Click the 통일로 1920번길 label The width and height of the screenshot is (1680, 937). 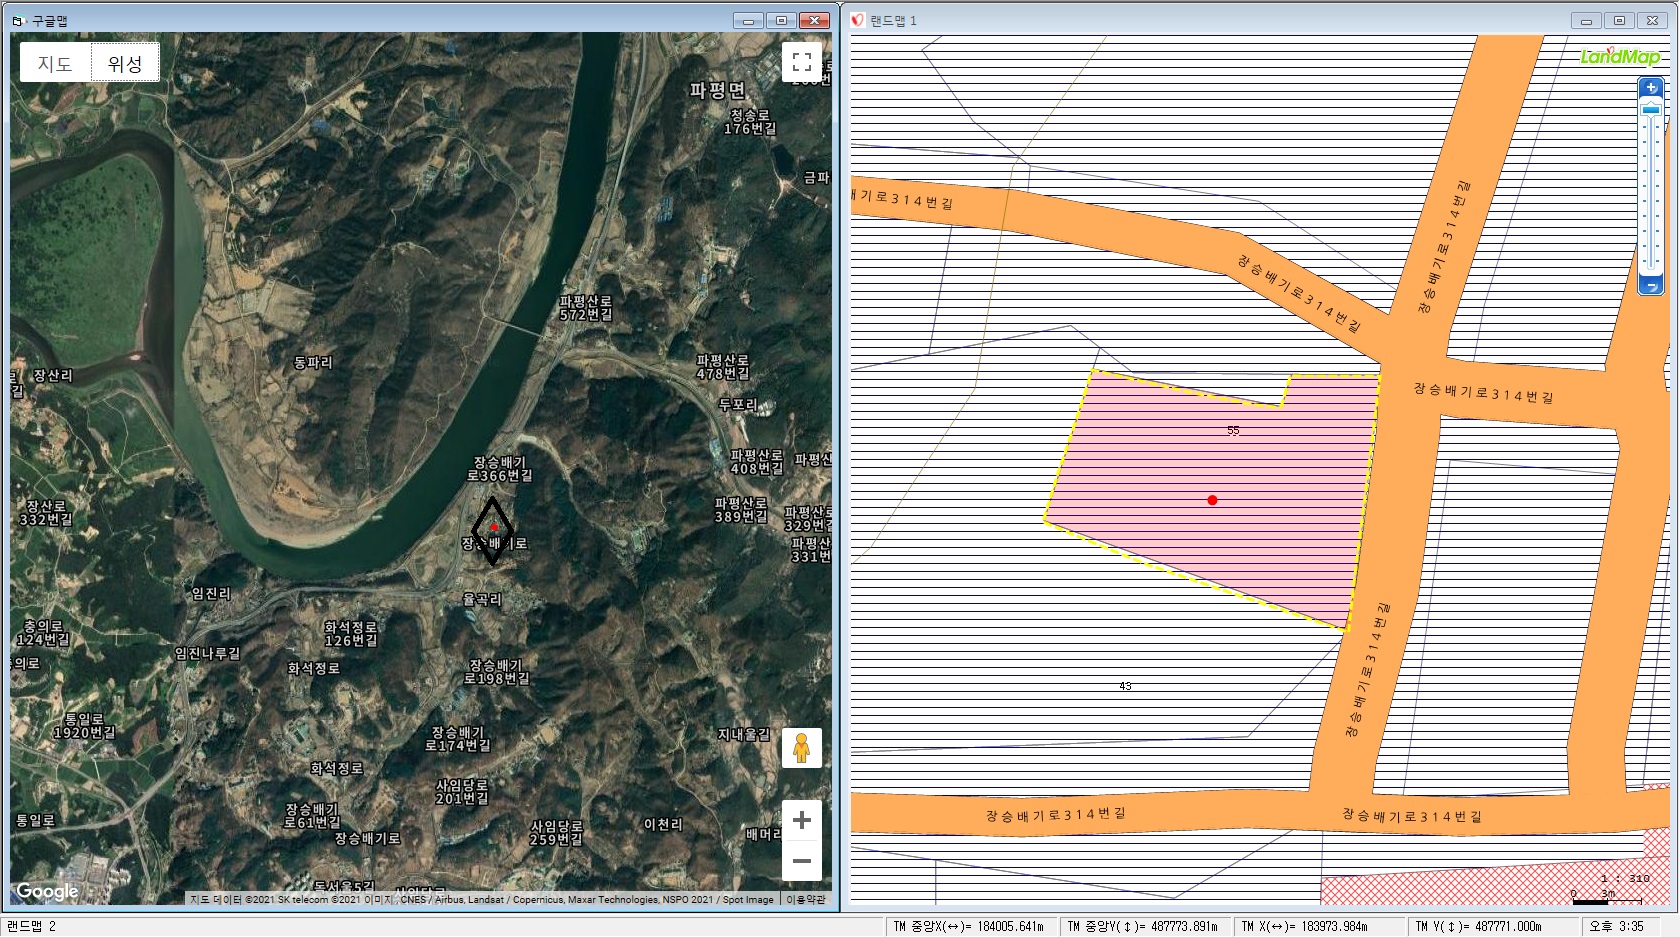(x=84, y=726)
